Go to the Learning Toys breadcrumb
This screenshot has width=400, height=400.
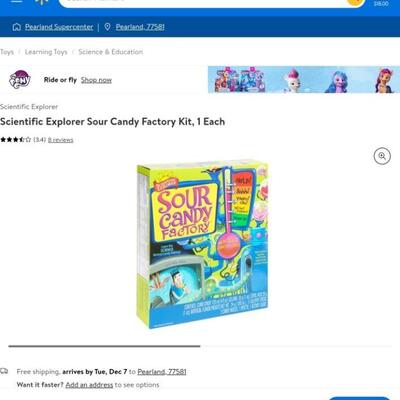pos(46,52)
